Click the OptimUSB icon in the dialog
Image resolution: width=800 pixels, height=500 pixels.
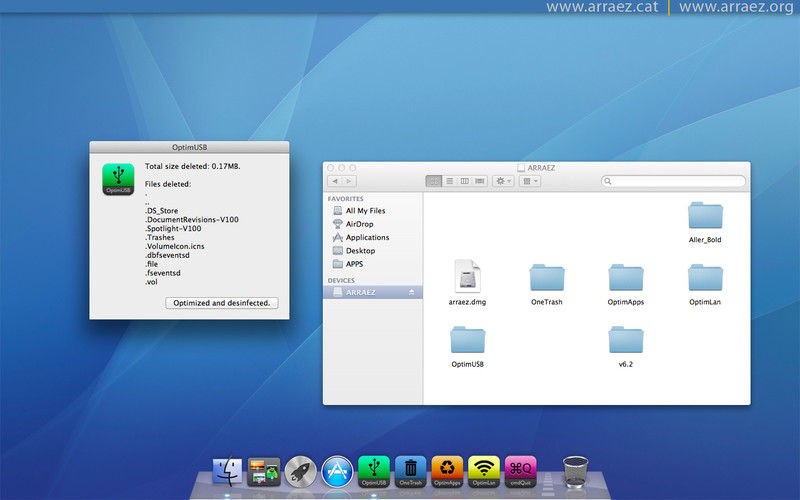[118, 179]
